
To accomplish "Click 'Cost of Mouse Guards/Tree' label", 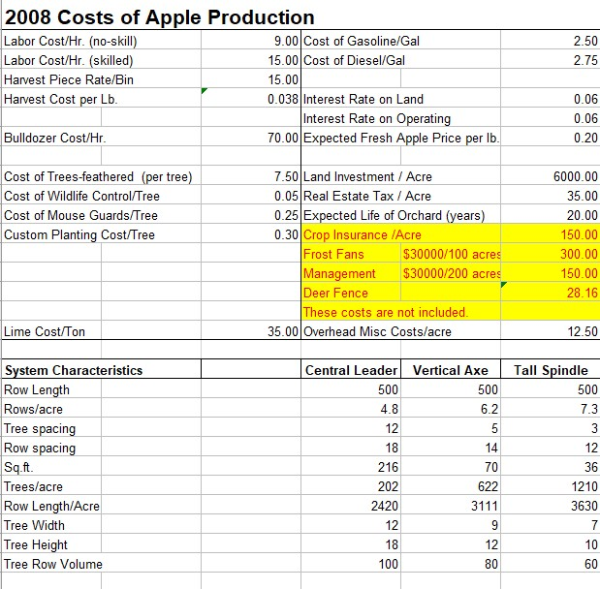I will 81,215.
